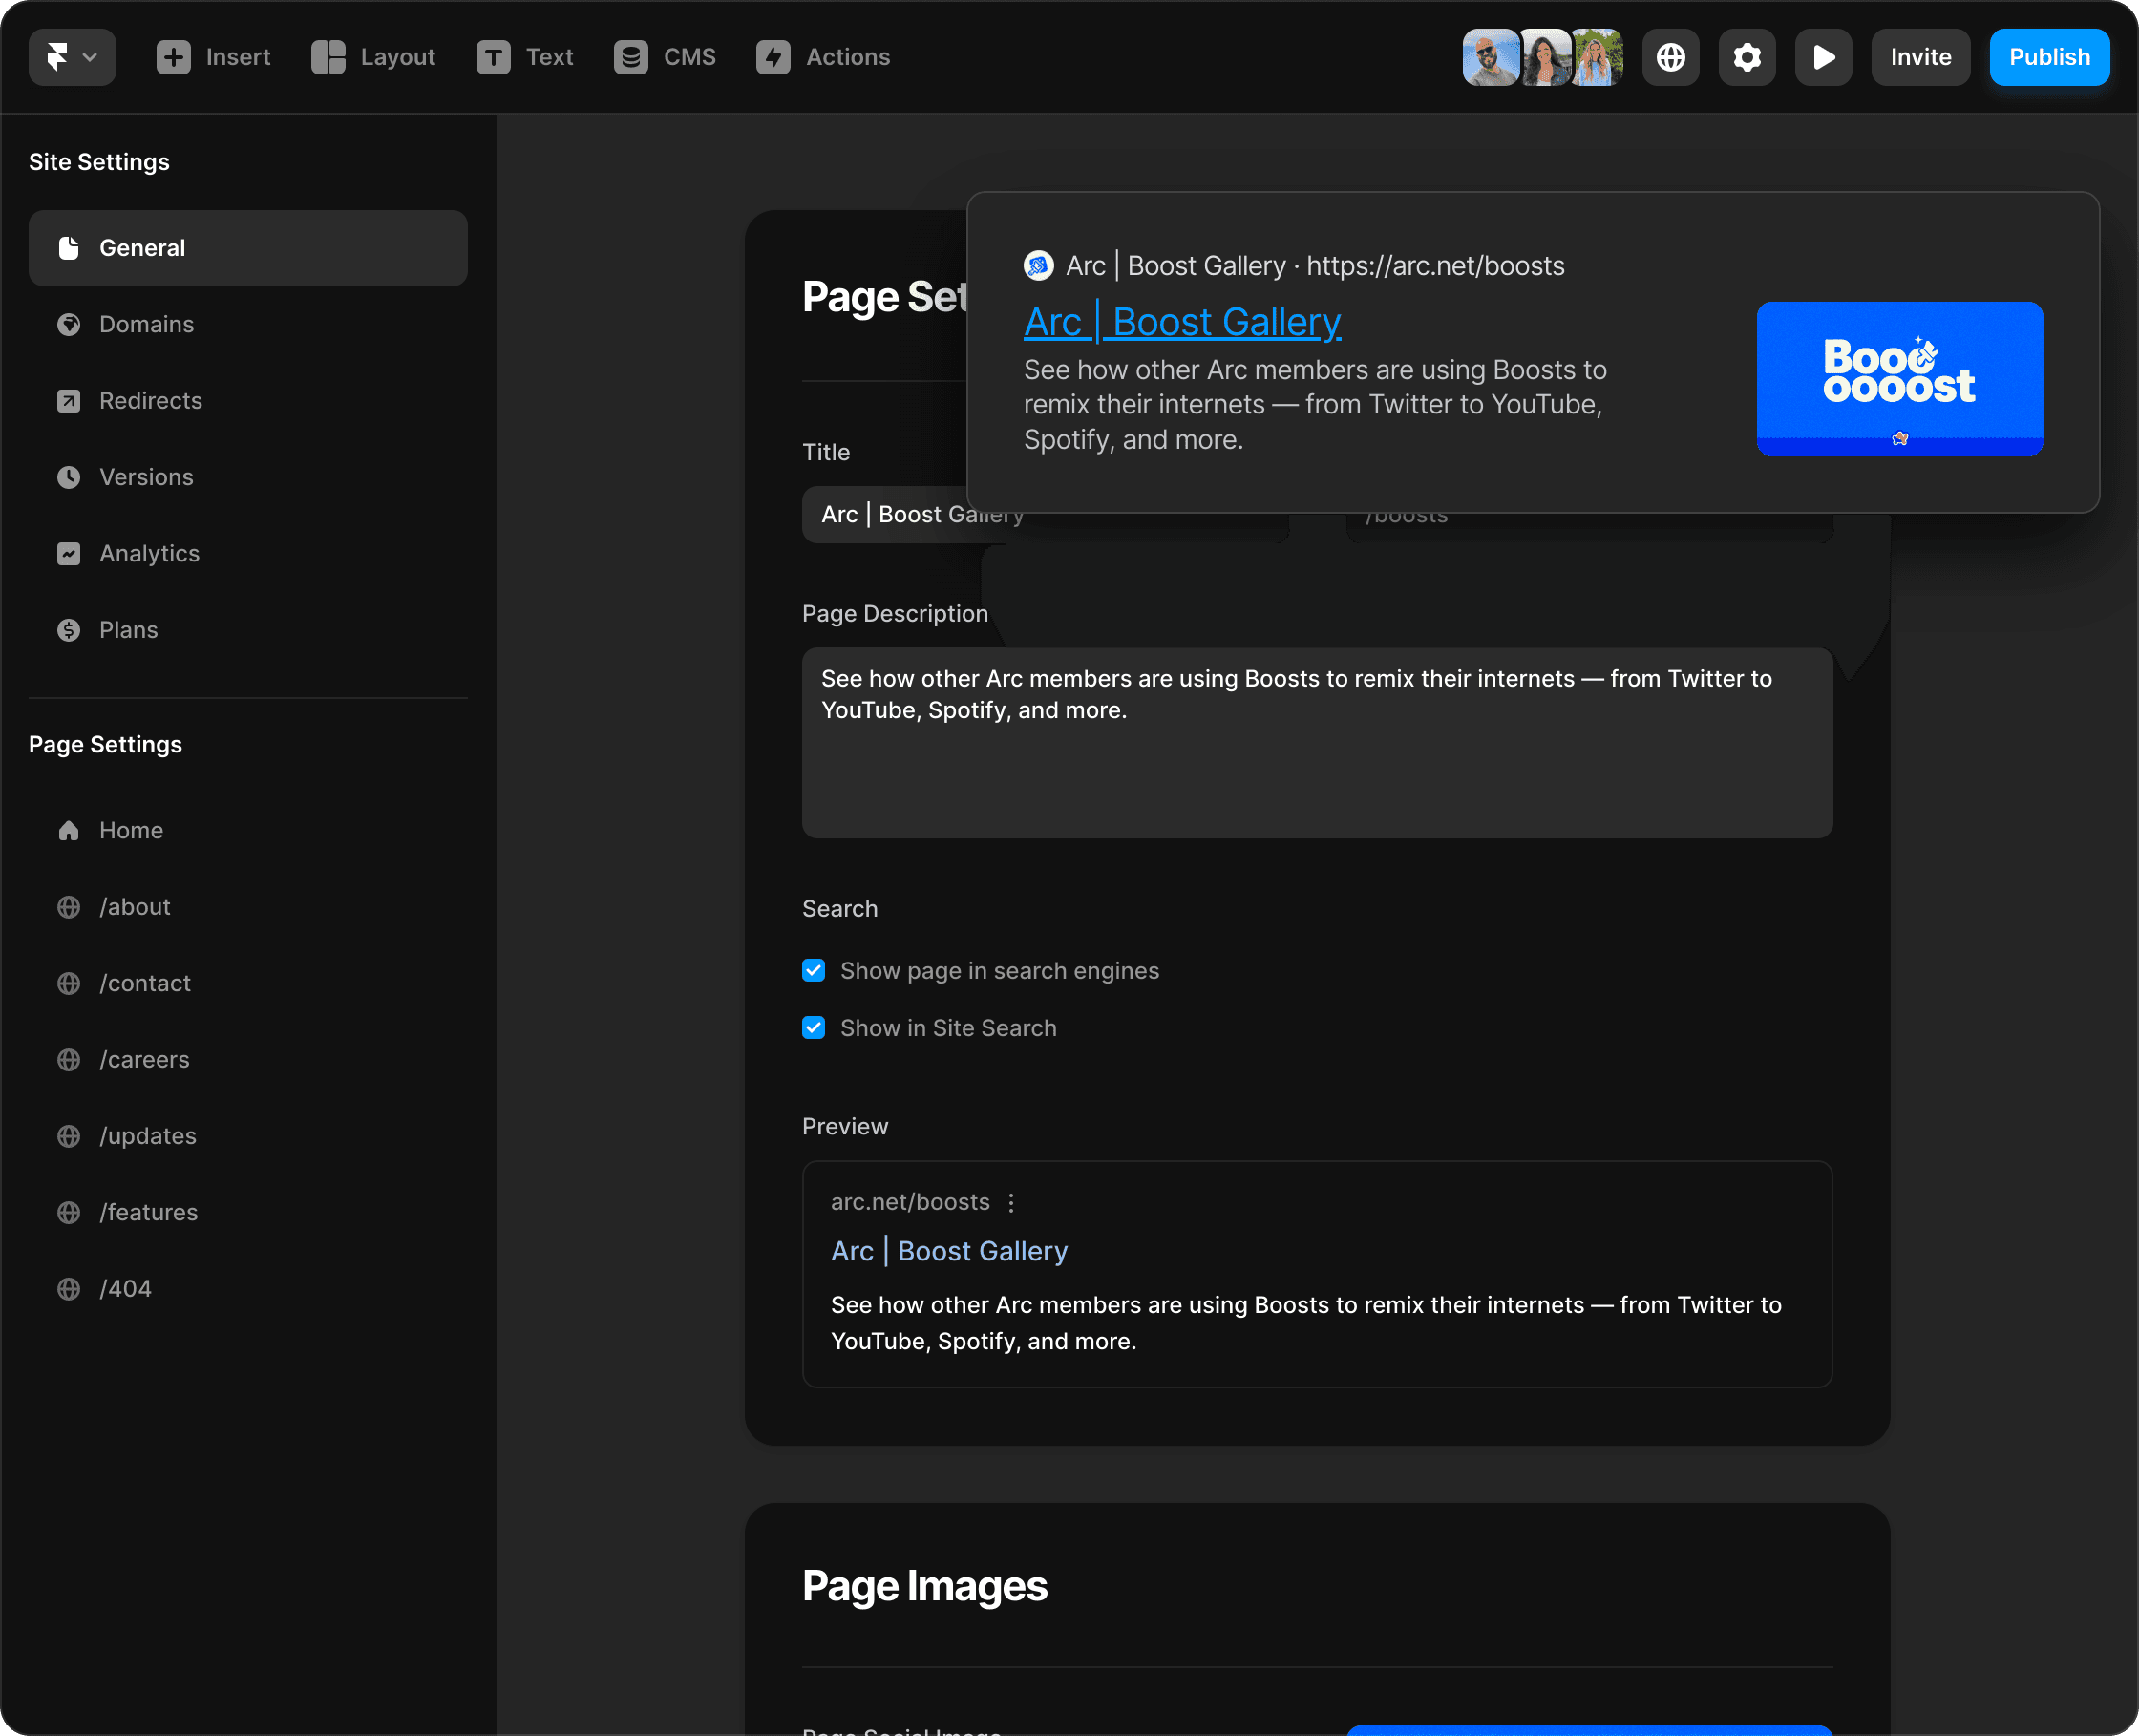The height and width of the screenshot is (1736, 2139).
Task: Open the CMS database icon
Action: [x=631, y=57]
